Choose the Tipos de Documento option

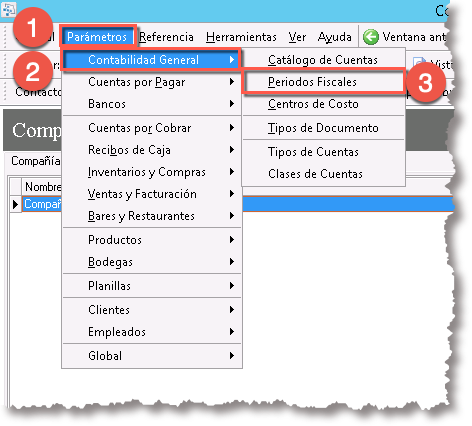(323, 128)
